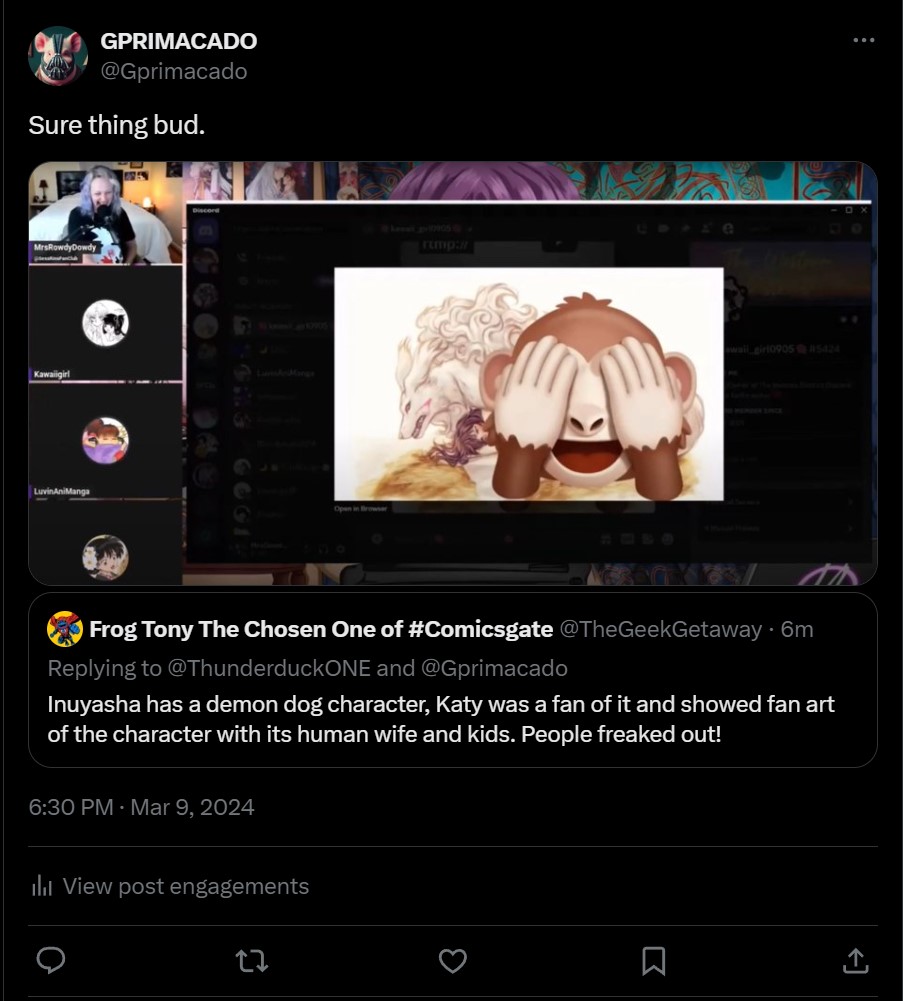Open the @TheGeekGetaway handle in quote
This screenshot has width=903, height=1001.
pyautogui.click(x=661, y=629)
